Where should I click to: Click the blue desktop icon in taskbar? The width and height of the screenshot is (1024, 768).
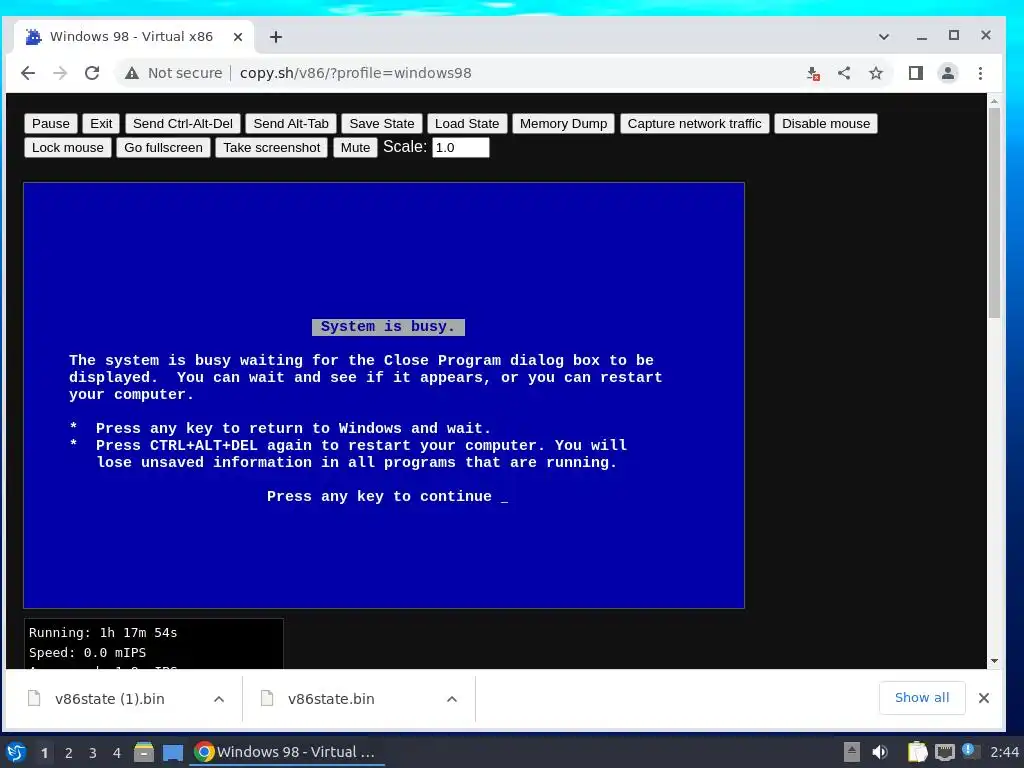click(173, 753)
